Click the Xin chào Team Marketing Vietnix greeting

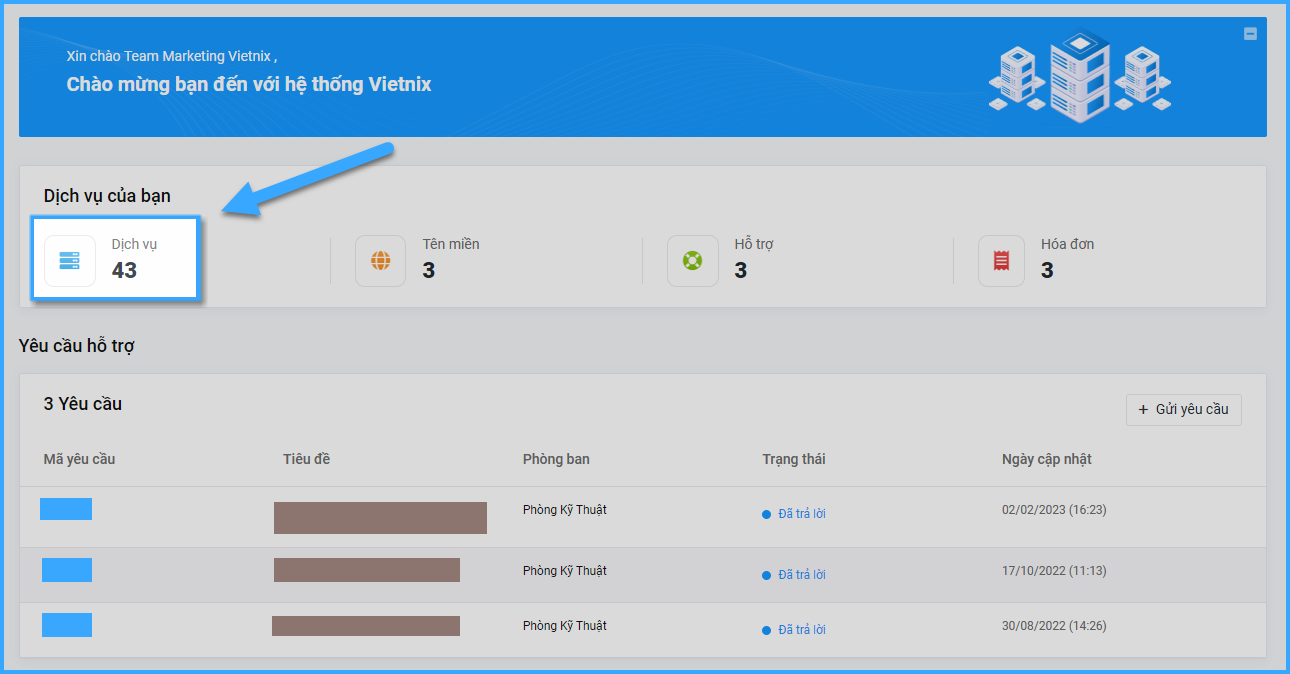172,56
